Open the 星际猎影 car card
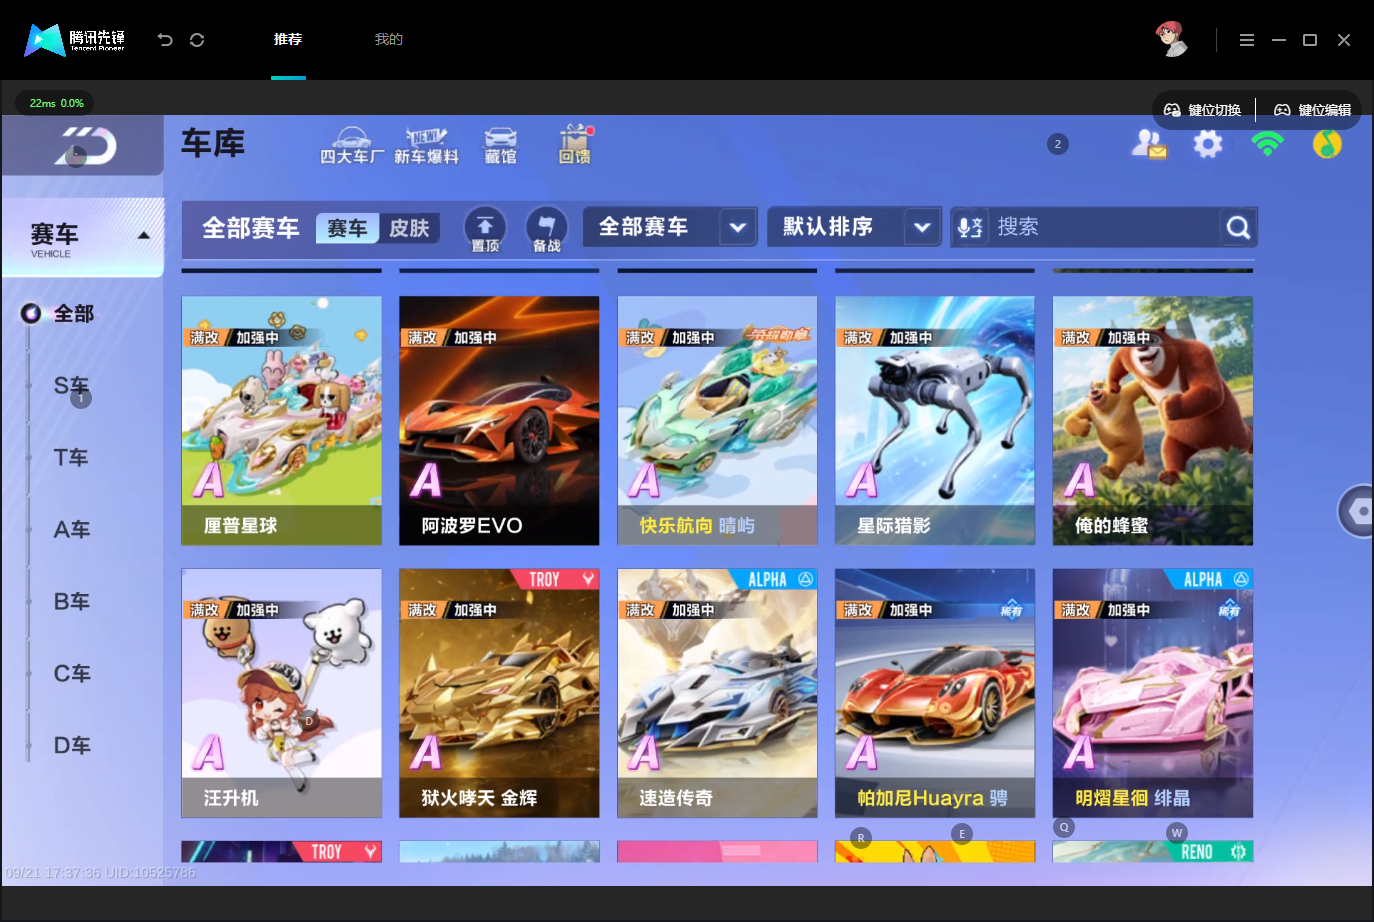Screen dimensions: 1374x922 [x=935, y=421]
